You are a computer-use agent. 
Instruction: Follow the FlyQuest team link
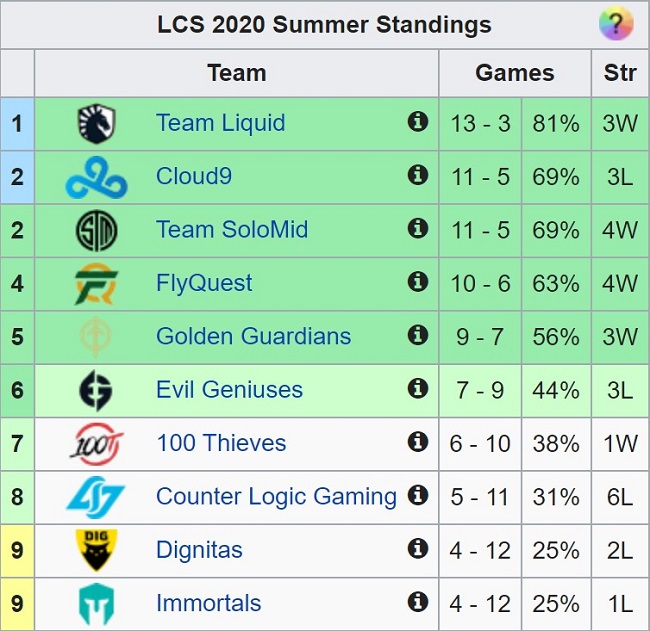pyautogui.click(x=204, y=283)
